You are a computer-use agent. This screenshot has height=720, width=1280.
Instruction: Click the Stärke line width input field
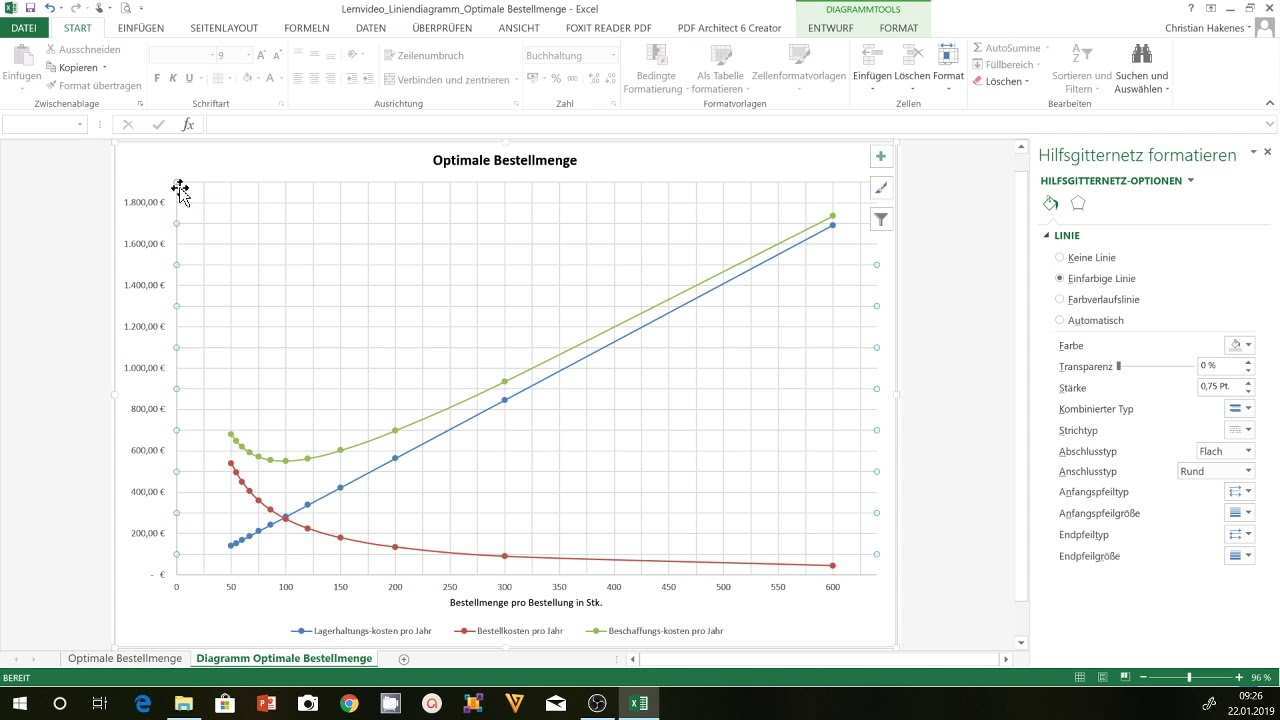[x=1219, y=387]
